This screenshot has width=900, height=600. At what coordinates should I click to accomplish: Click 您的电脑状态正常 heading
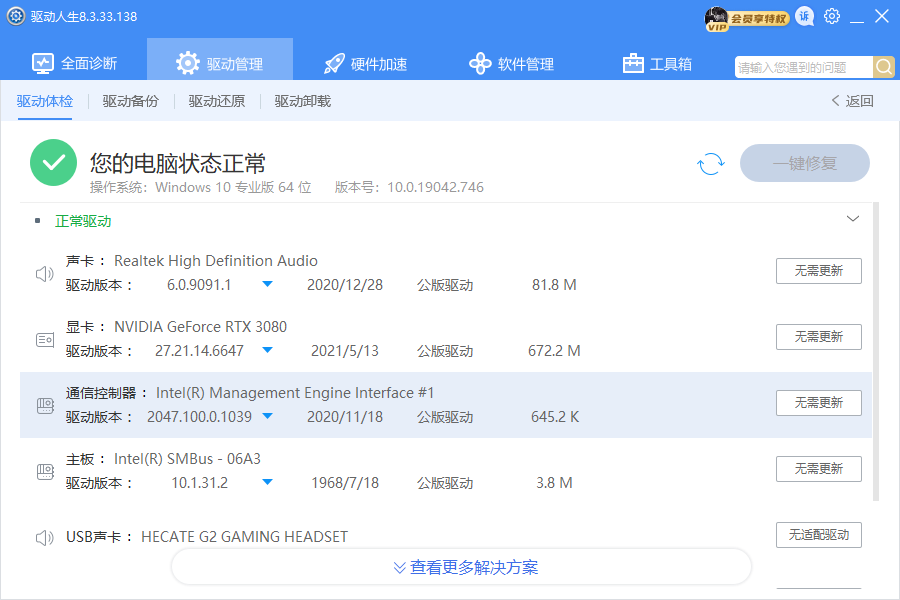click(178, 164)
